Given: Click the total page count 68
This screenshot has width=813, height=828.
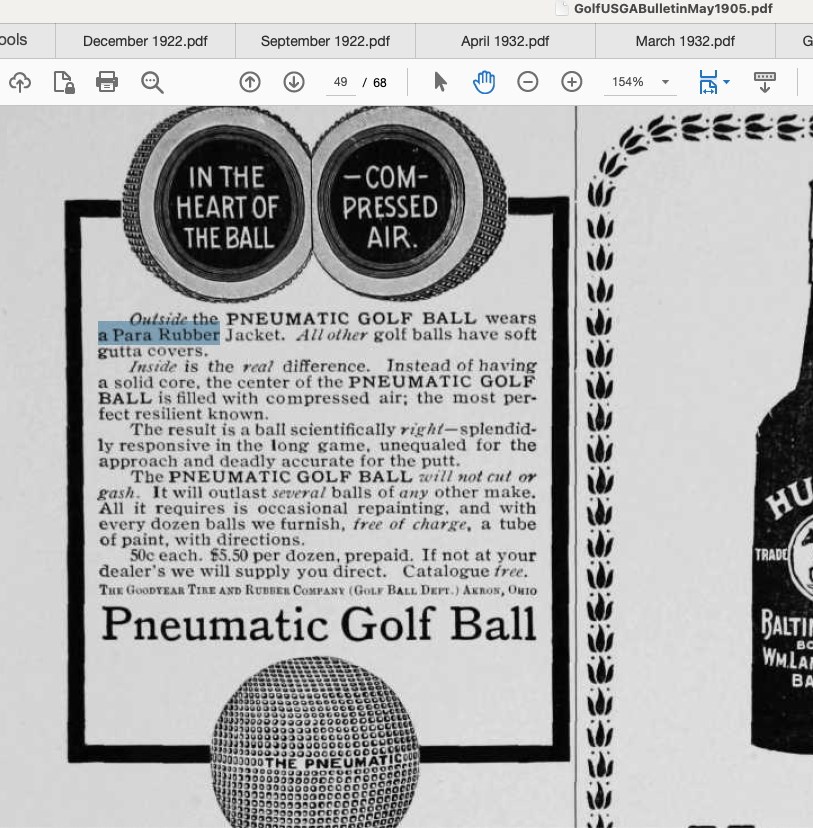Looking at the screenshot, I should (x=380, y=82).
